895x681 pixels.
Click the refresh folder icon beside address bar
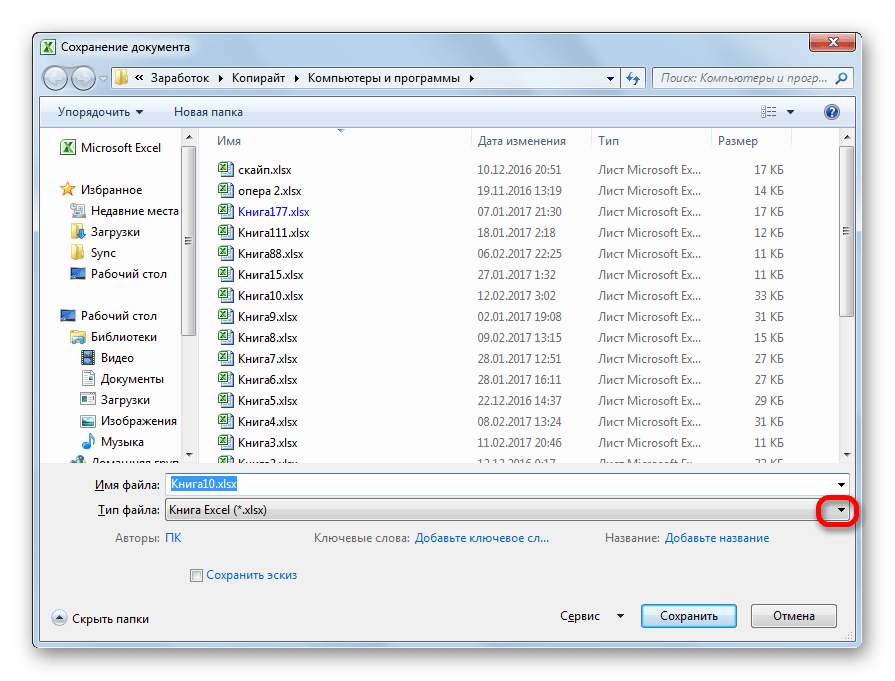pos(633,78)
